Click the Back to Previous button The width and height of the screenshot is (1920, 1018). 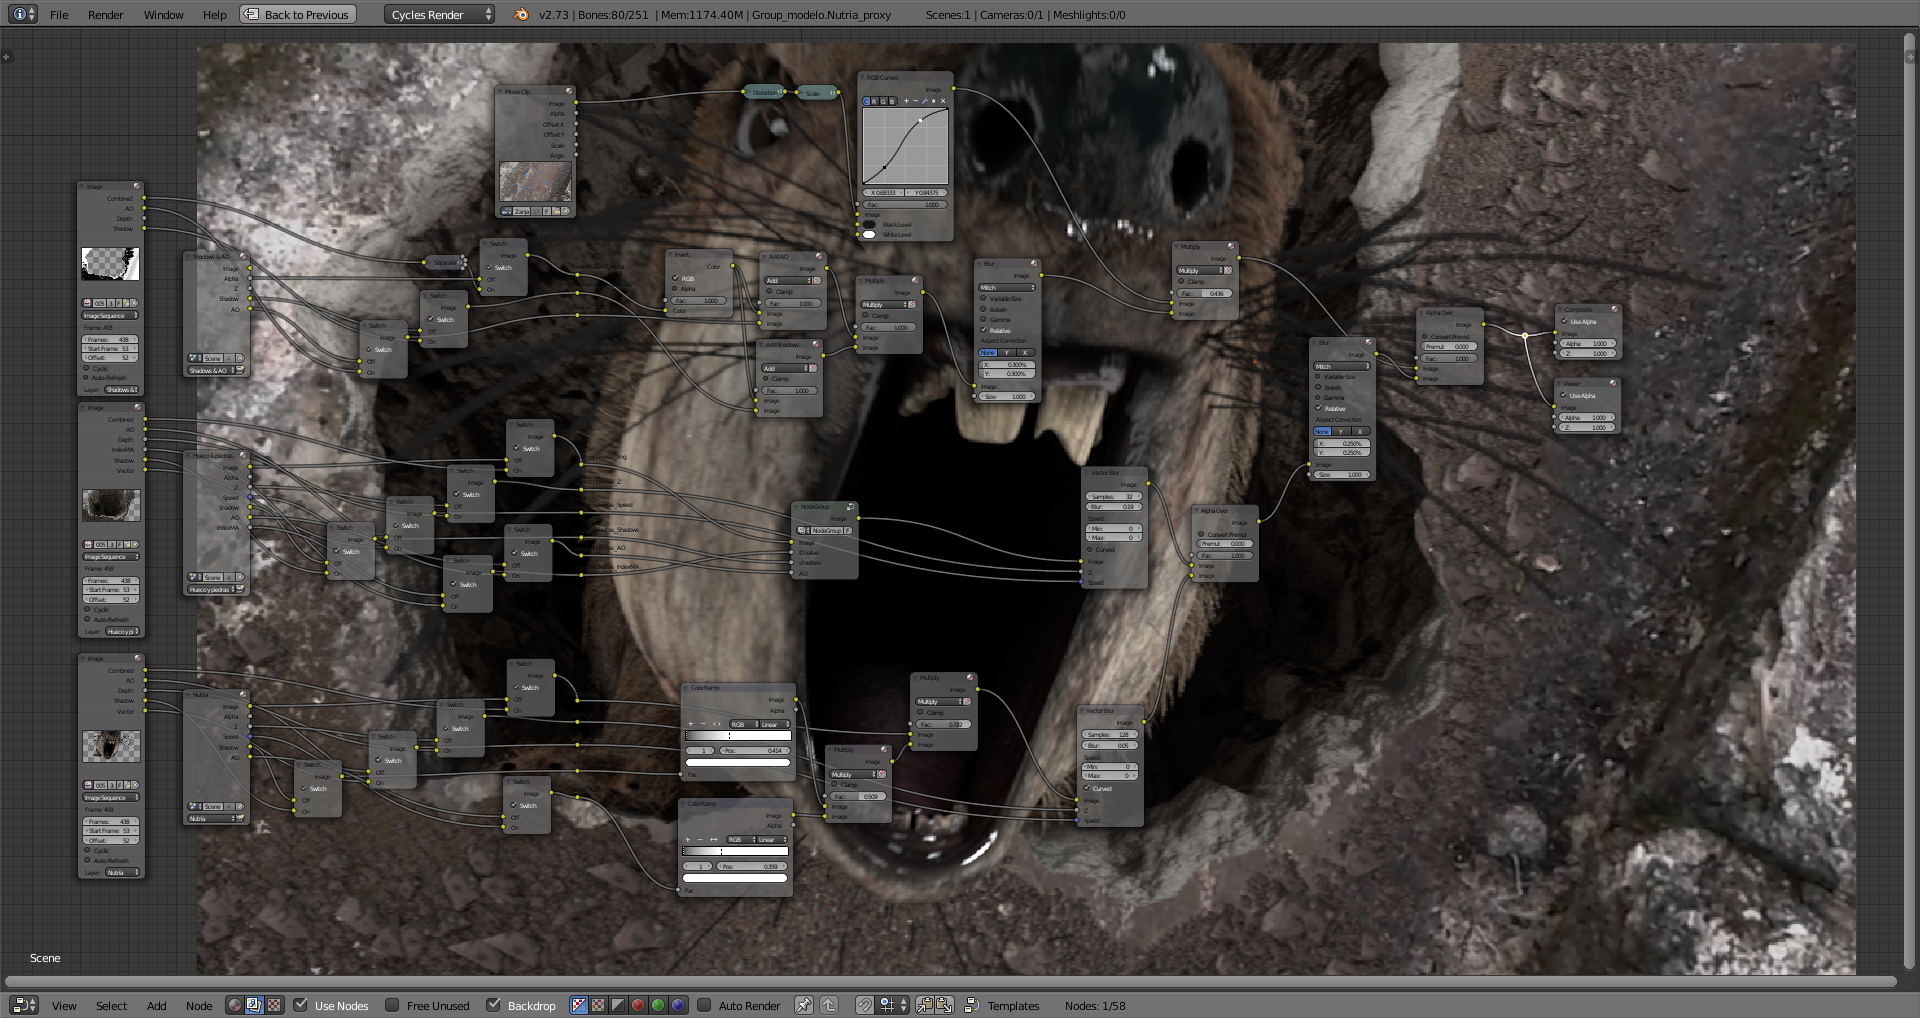pos(298,14)
